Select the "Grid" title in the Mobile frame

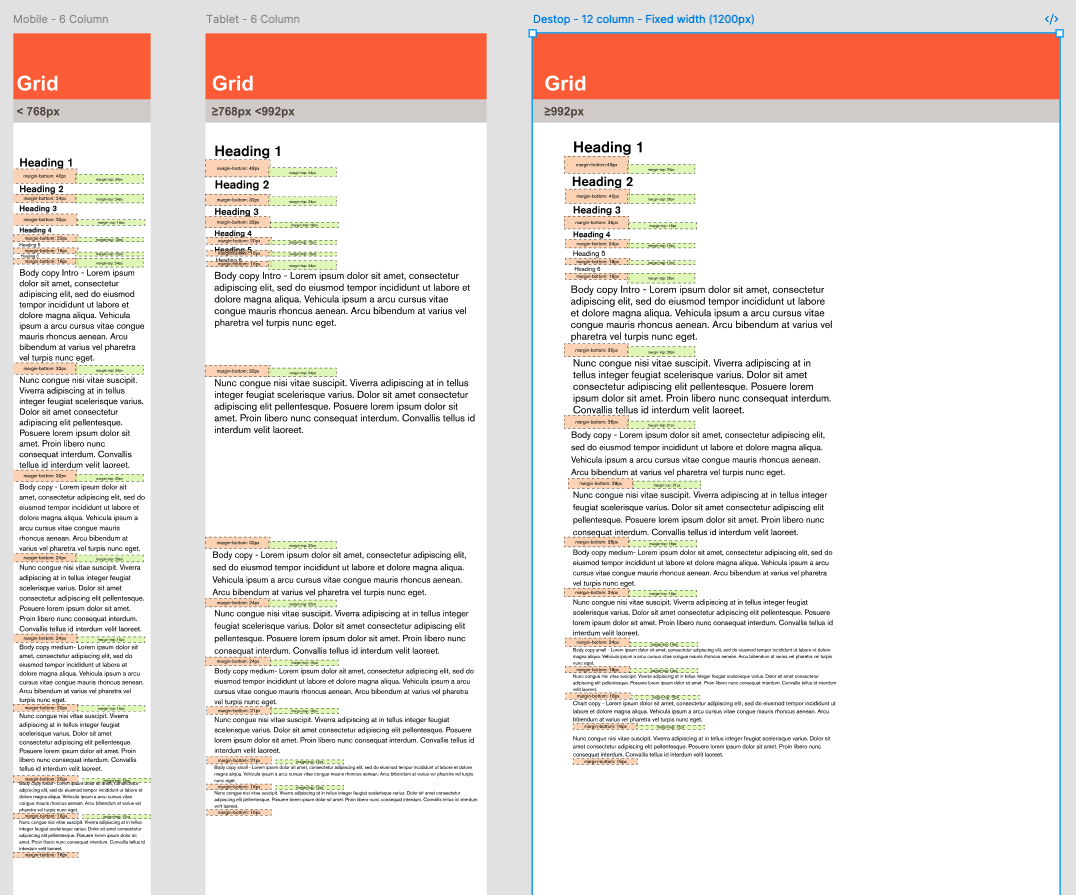(37, 84)
